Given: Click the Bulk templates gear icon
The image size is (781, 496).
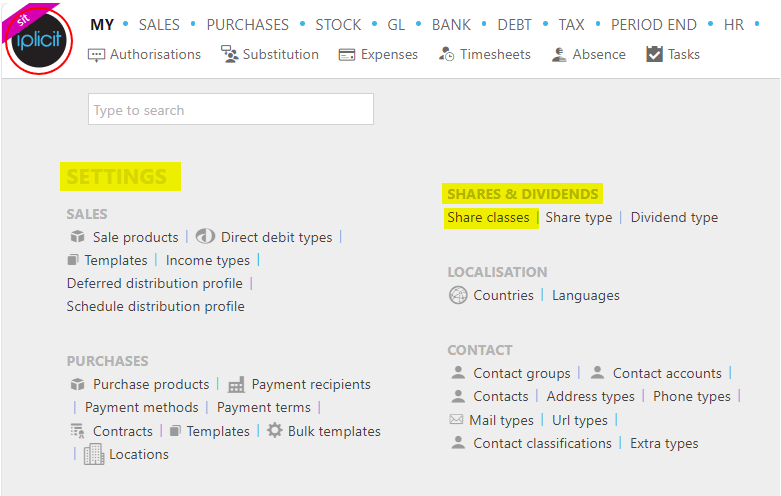Looking at the screenshot, I should point(274,430).
